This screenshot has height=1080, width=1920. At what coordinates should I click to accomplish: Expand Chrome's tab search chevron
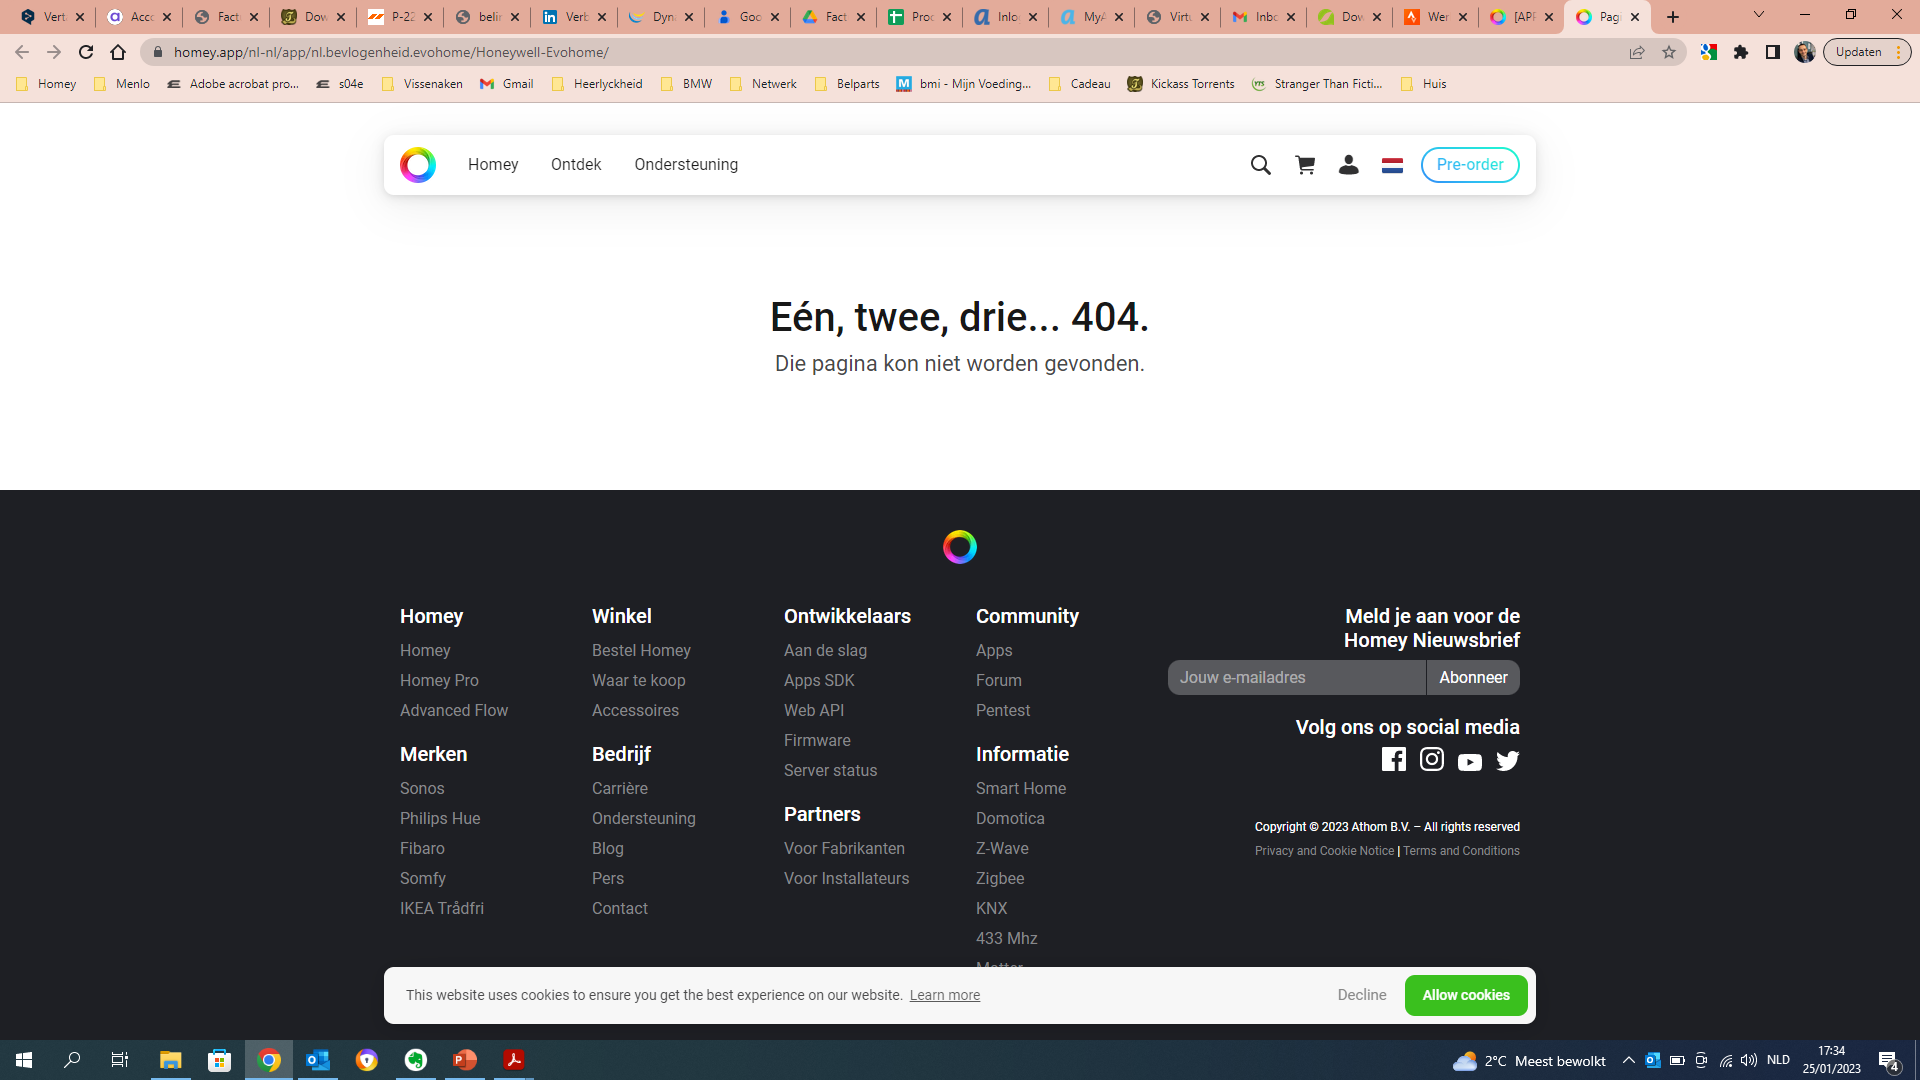(x=1759, y=15)
